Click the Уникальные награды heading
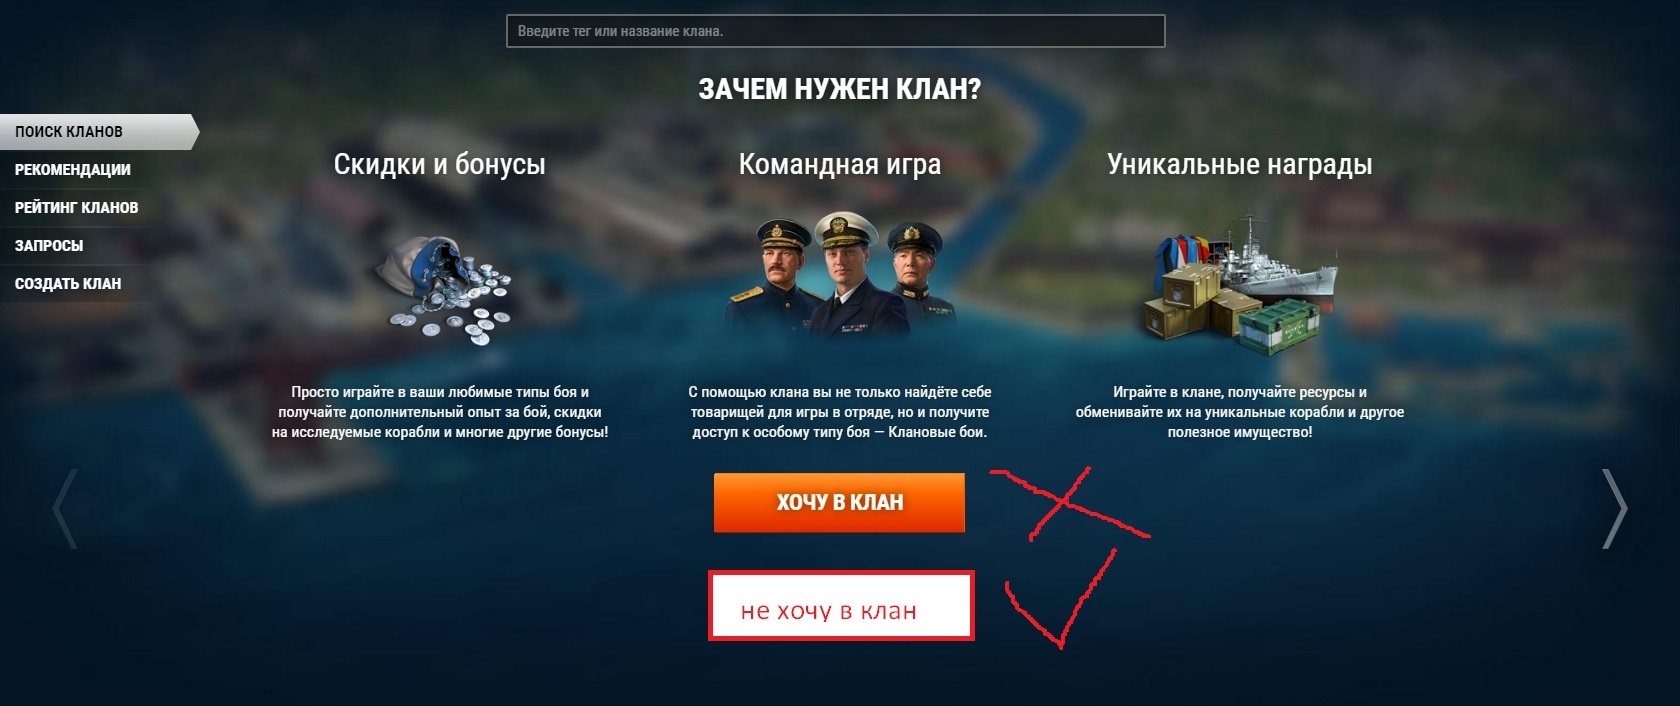The width and height of the screenshot is (1680, 706). (x=1240, y=165)
